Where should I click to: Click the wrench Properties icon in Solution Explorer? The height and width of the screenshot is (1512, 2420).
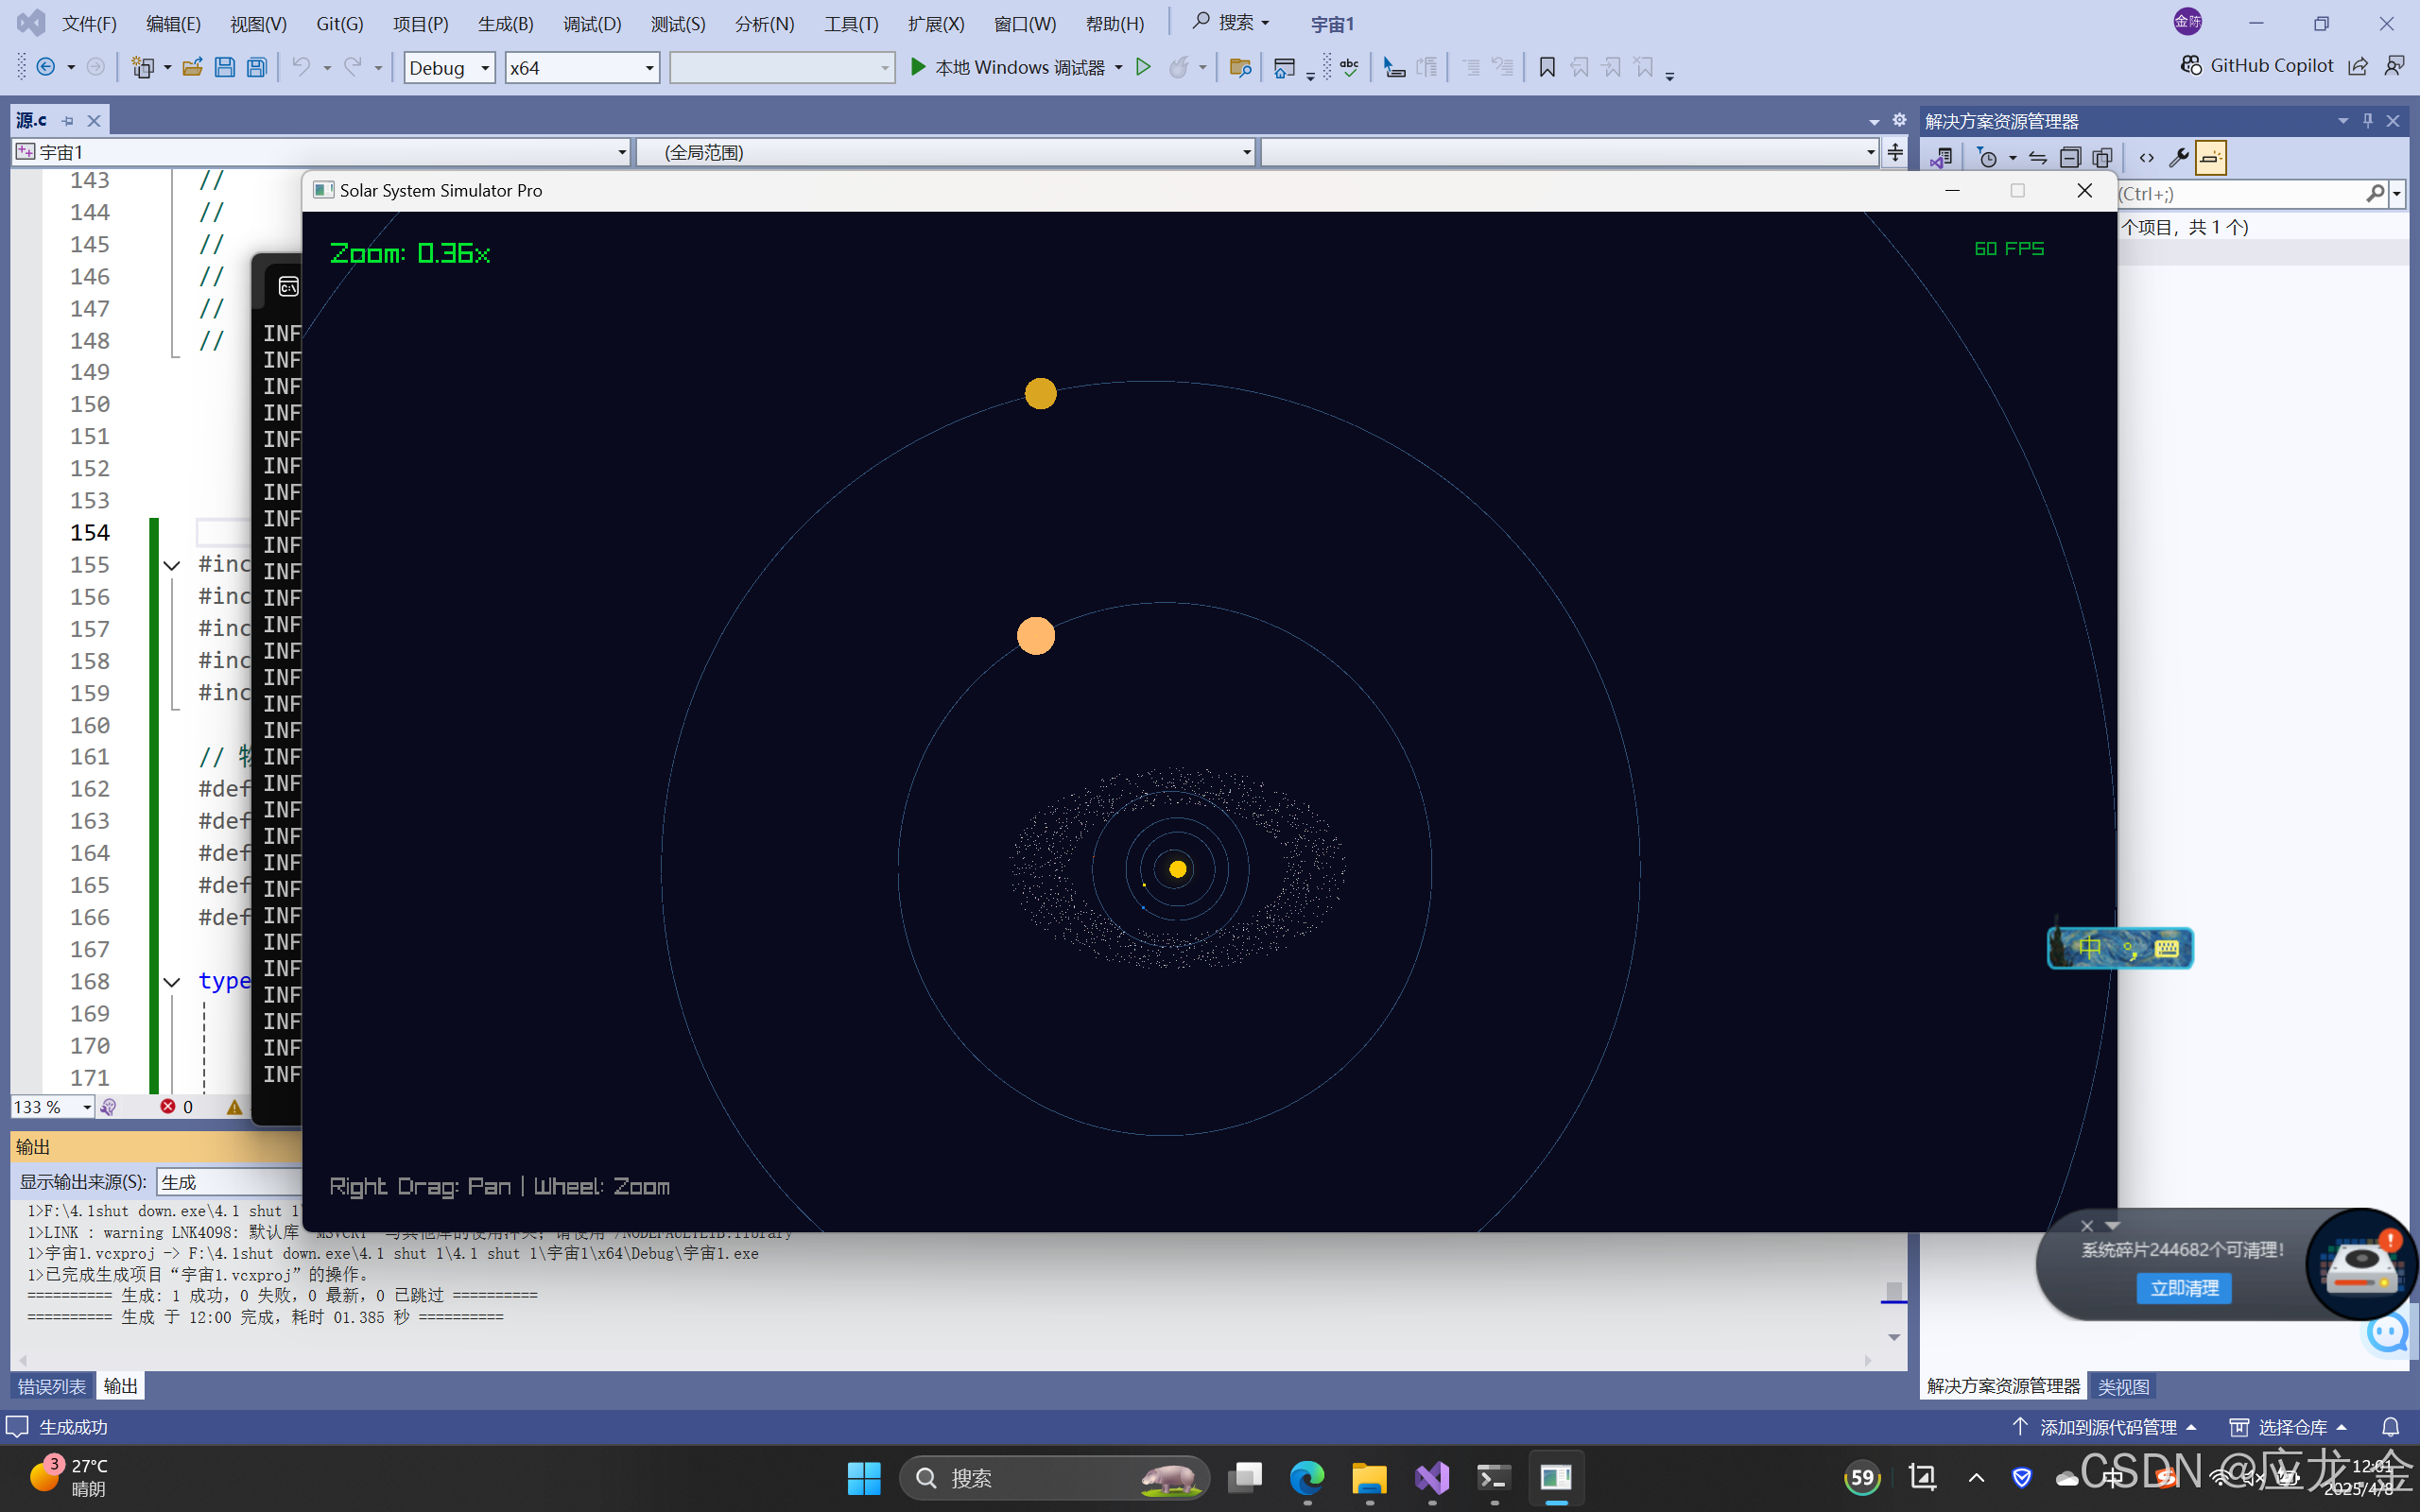[2178, 158]
